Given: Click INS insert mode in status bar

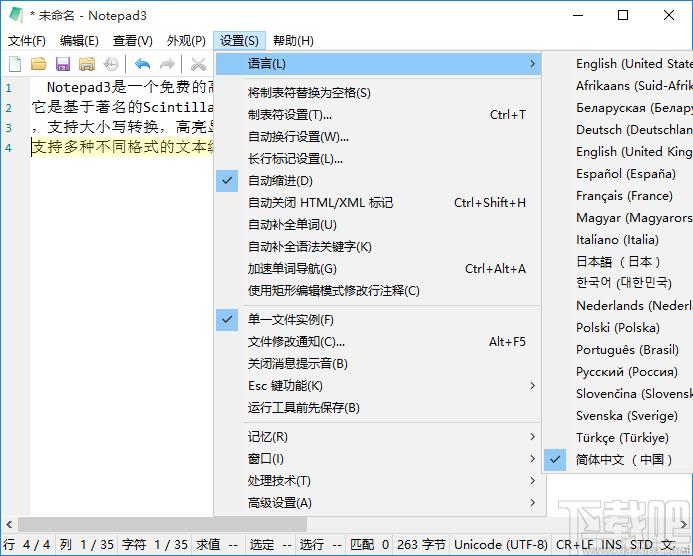Looking at the screenshot, I should (611, 545).
